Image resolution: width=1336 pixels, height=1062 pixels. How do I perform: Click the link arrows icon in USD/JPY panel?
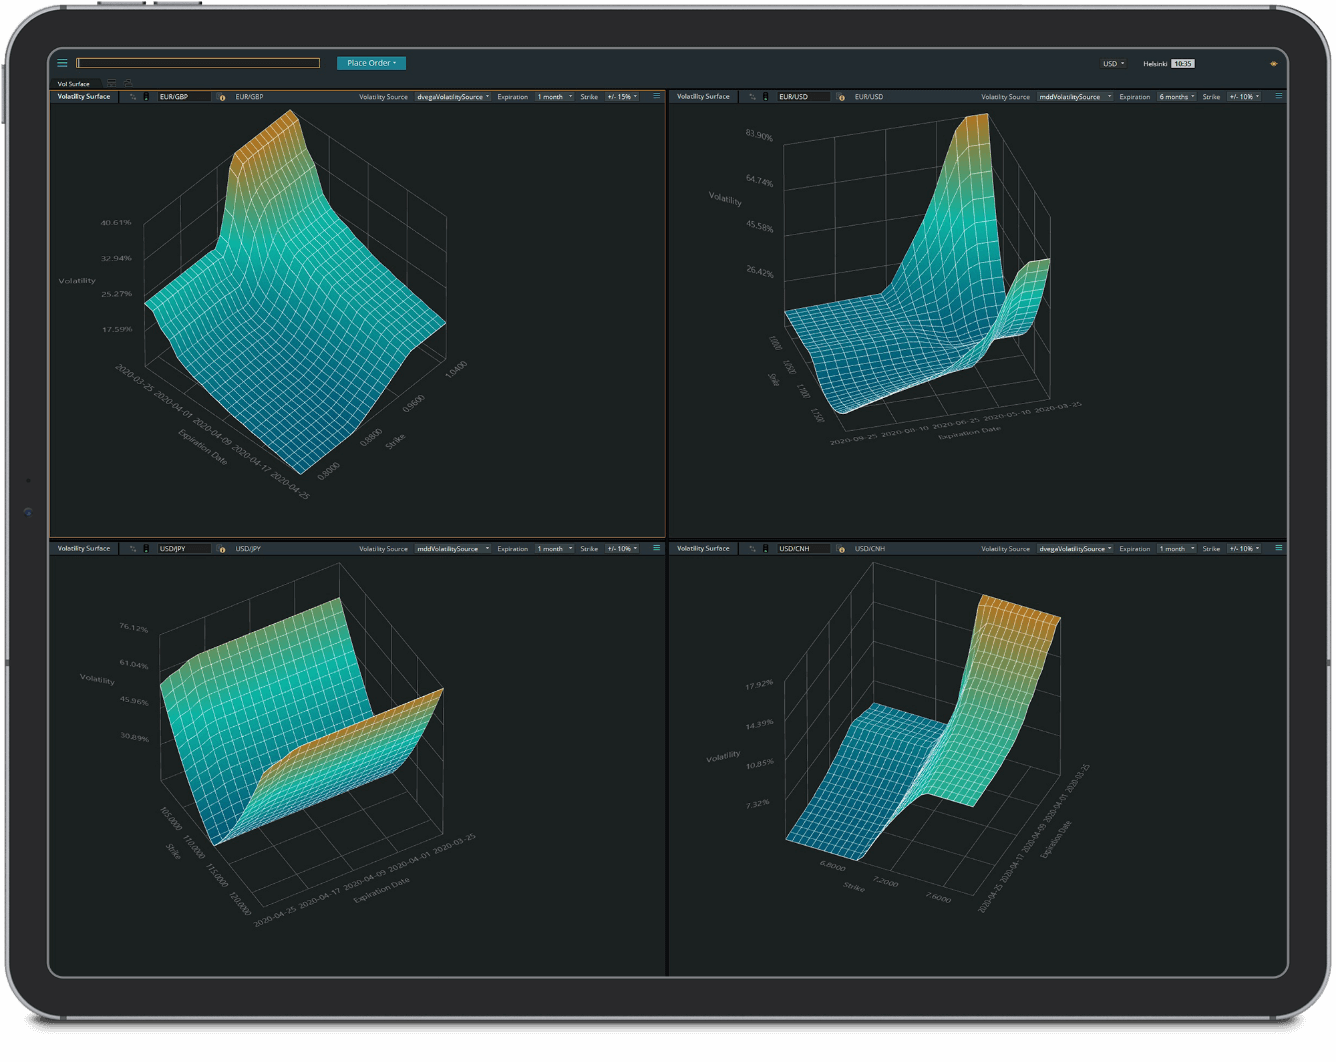(x=133, y=549)
